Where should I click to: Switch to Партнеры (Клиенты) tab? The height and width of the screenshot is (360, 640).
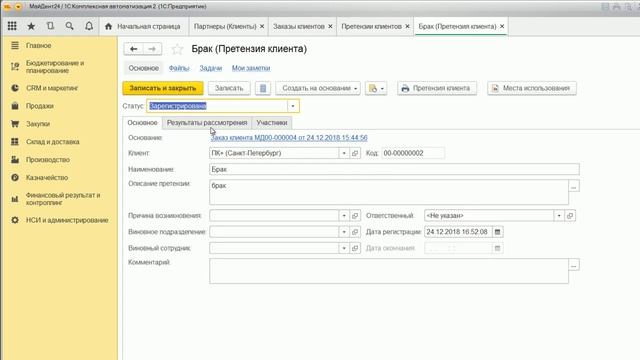point(225,26)
